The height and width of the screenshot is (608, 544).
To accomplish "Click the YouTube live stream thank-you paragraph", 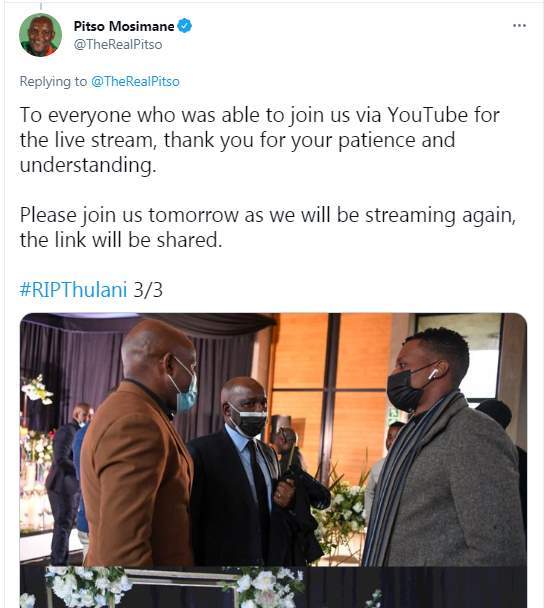I will tap(259, 140).
